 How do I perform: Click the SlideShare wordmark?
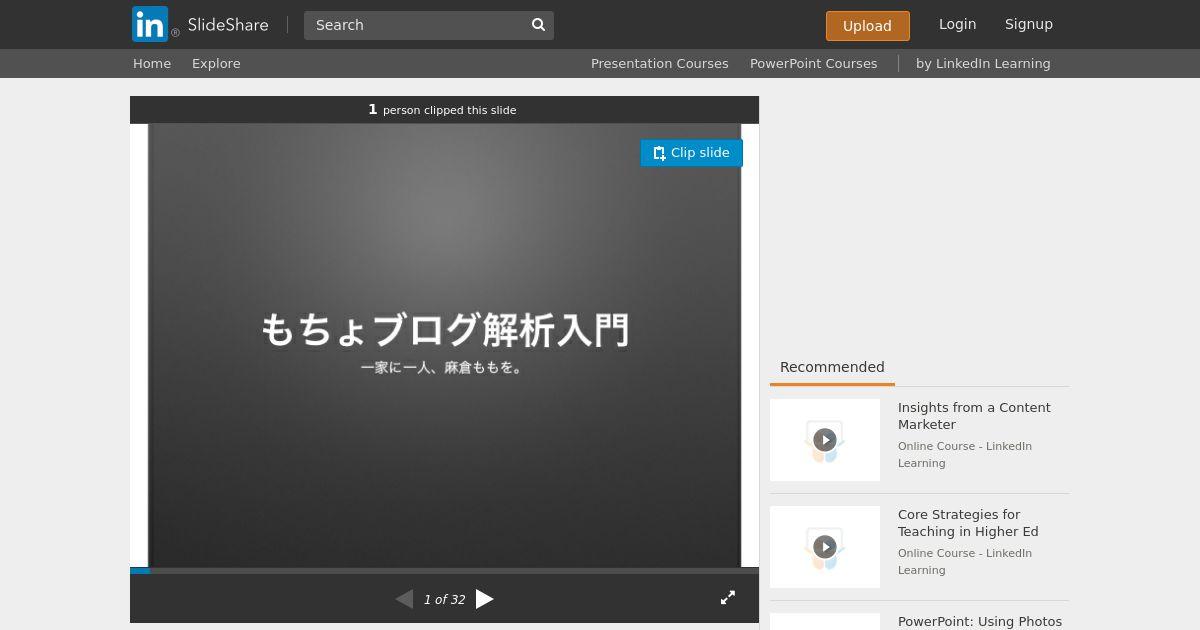tap(228, 25)
